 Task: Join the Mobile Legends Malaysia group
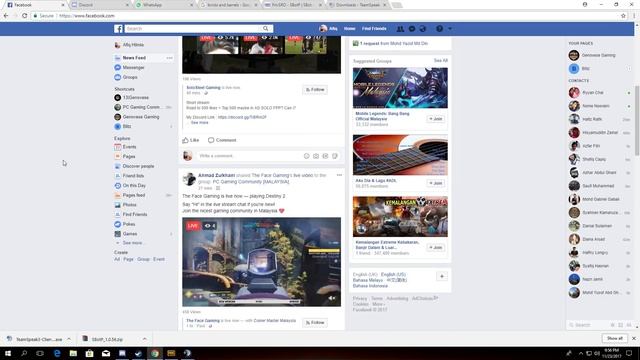tap(436, 119)
